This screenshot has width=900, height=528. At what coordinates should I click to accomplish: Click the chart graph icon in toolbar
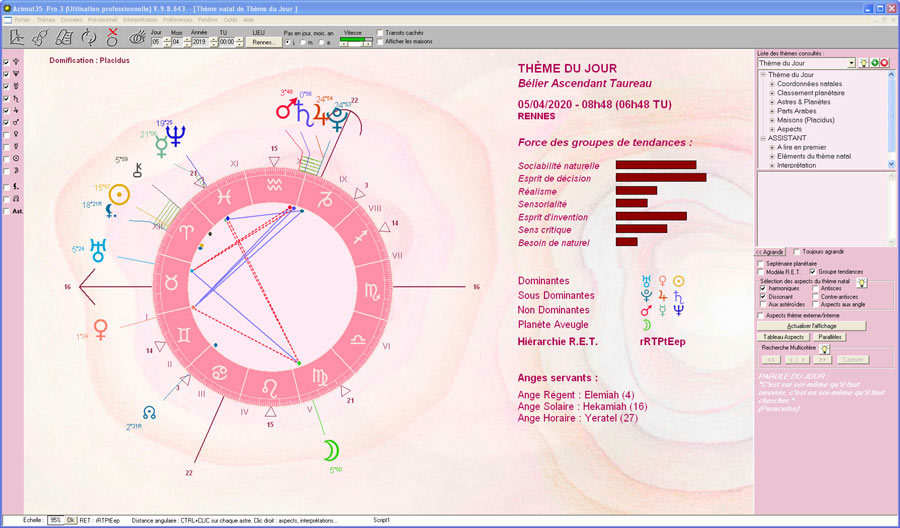click(17, 38)
